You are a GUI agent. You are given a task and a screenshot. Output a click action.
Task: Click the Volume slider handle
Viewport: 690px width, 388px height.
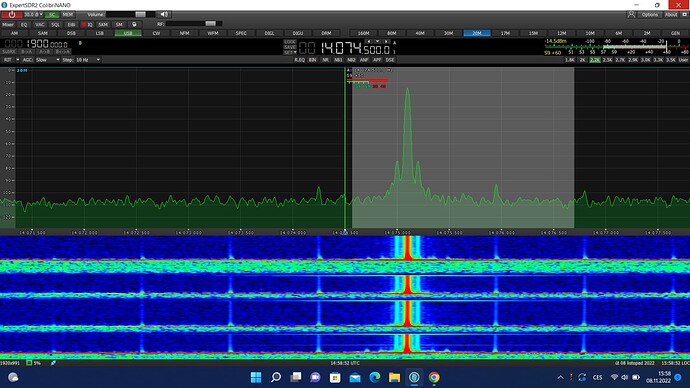(140, 15)
